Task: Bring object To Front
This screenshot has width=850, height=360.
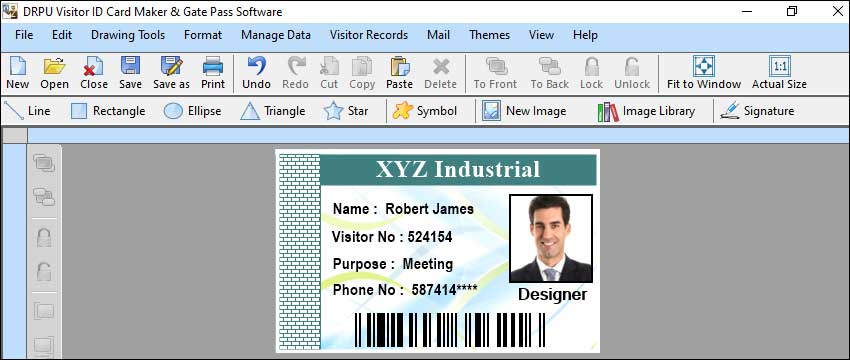Action: tap(495, 73)
